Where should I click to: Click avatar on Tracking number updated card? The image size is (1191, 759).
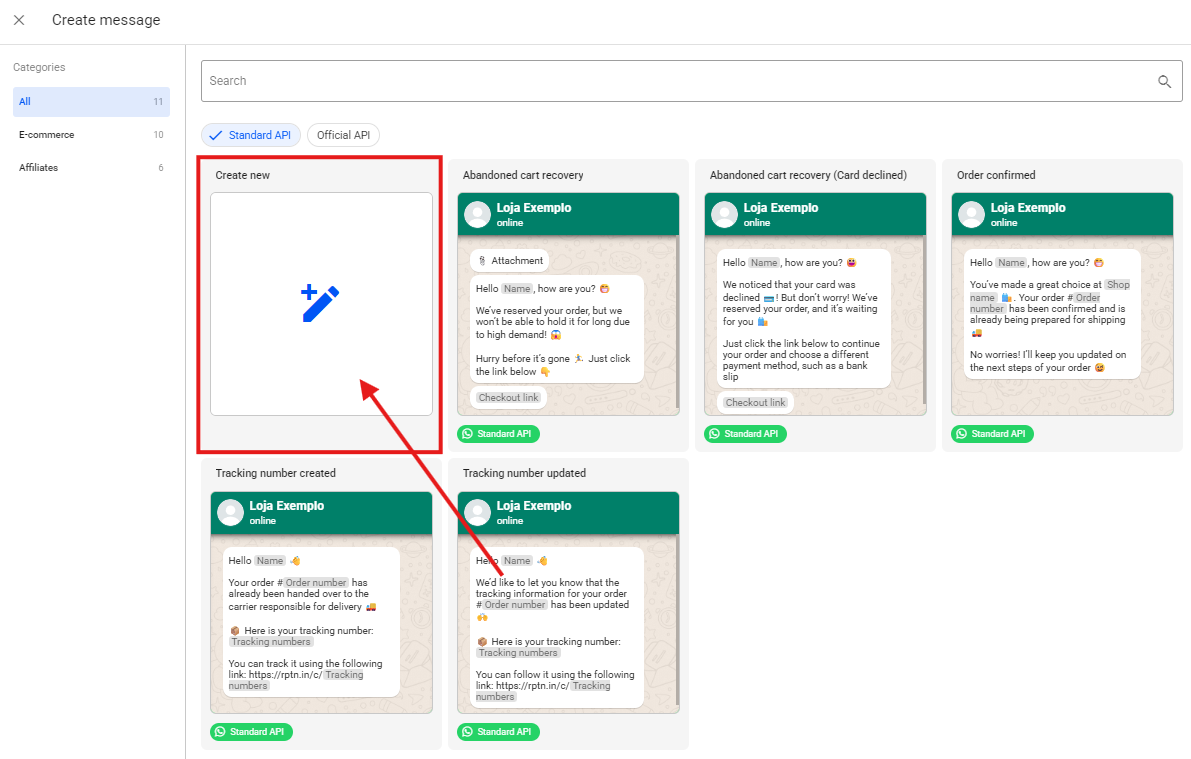pos(477,513)
